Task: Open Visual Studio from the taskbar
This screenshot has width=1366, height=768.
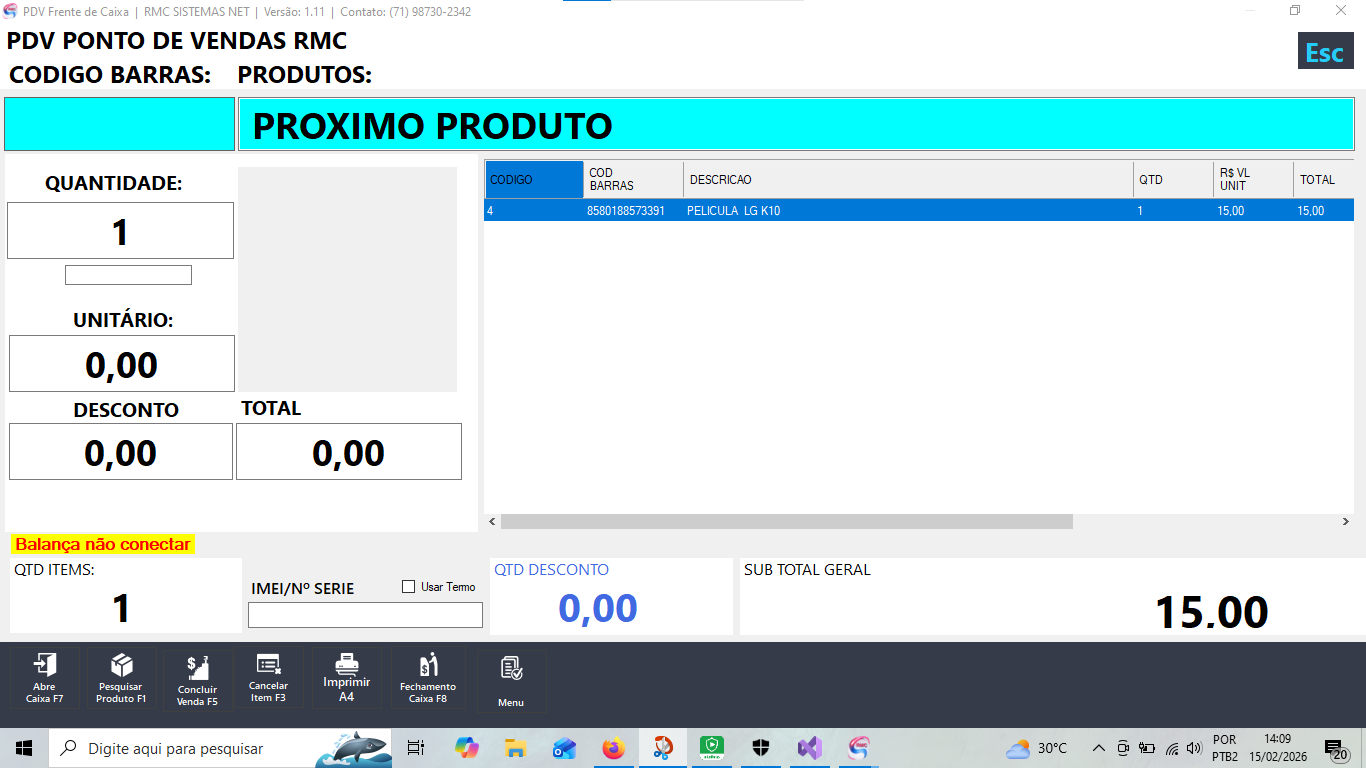Action: click(x=809, y=748)
